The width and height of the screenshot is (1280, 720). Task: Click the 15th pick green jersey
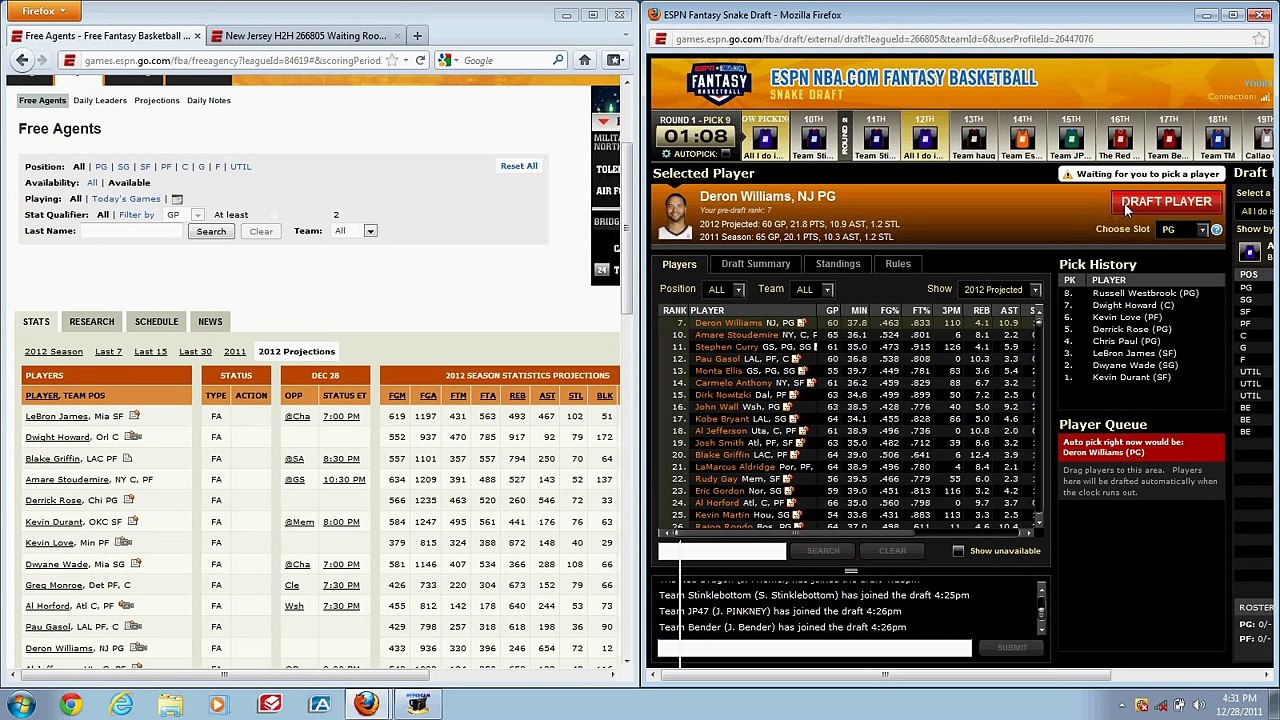point(1071,139)
